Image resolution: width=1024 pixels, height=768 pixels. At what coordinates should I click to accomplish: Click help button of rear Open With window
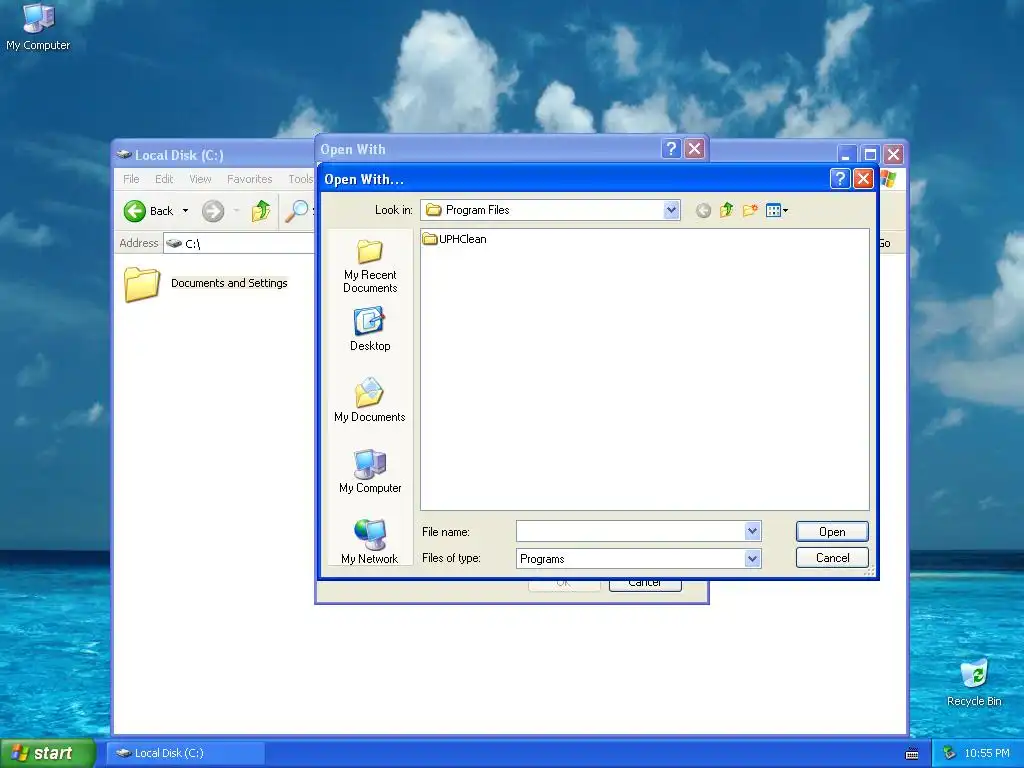(671, 149)
